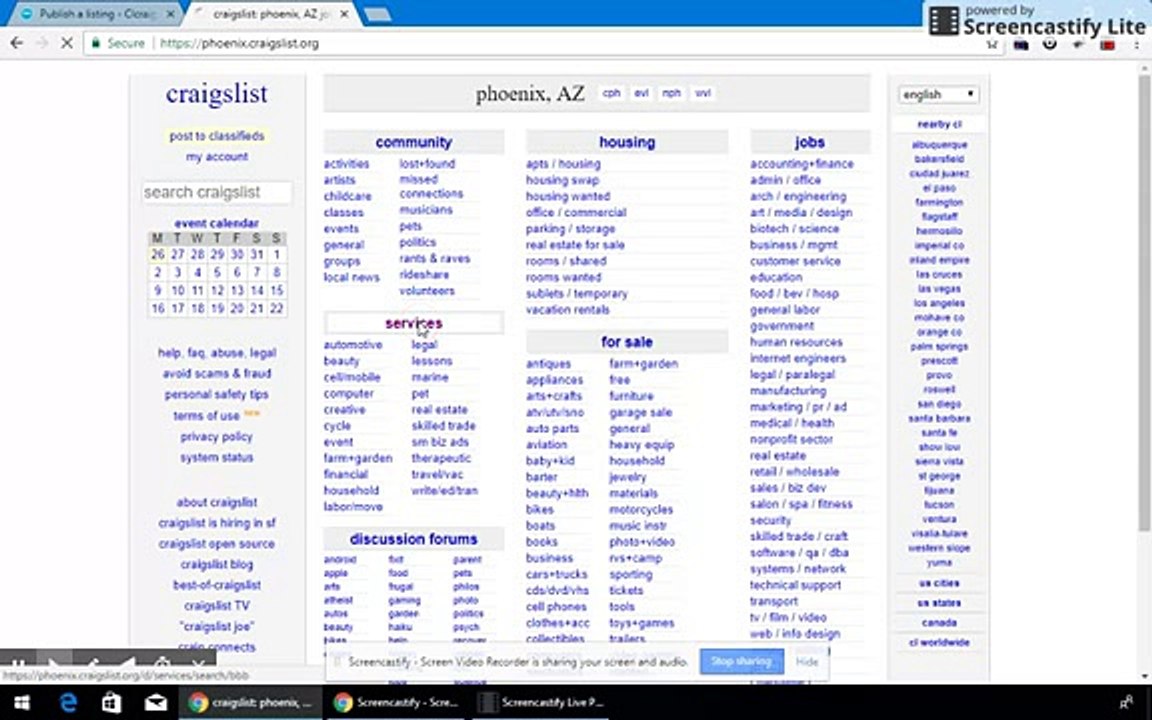Screen dimensions: 1152x720
Task: Open accounting+finance jobs
Action: point(802,164)
